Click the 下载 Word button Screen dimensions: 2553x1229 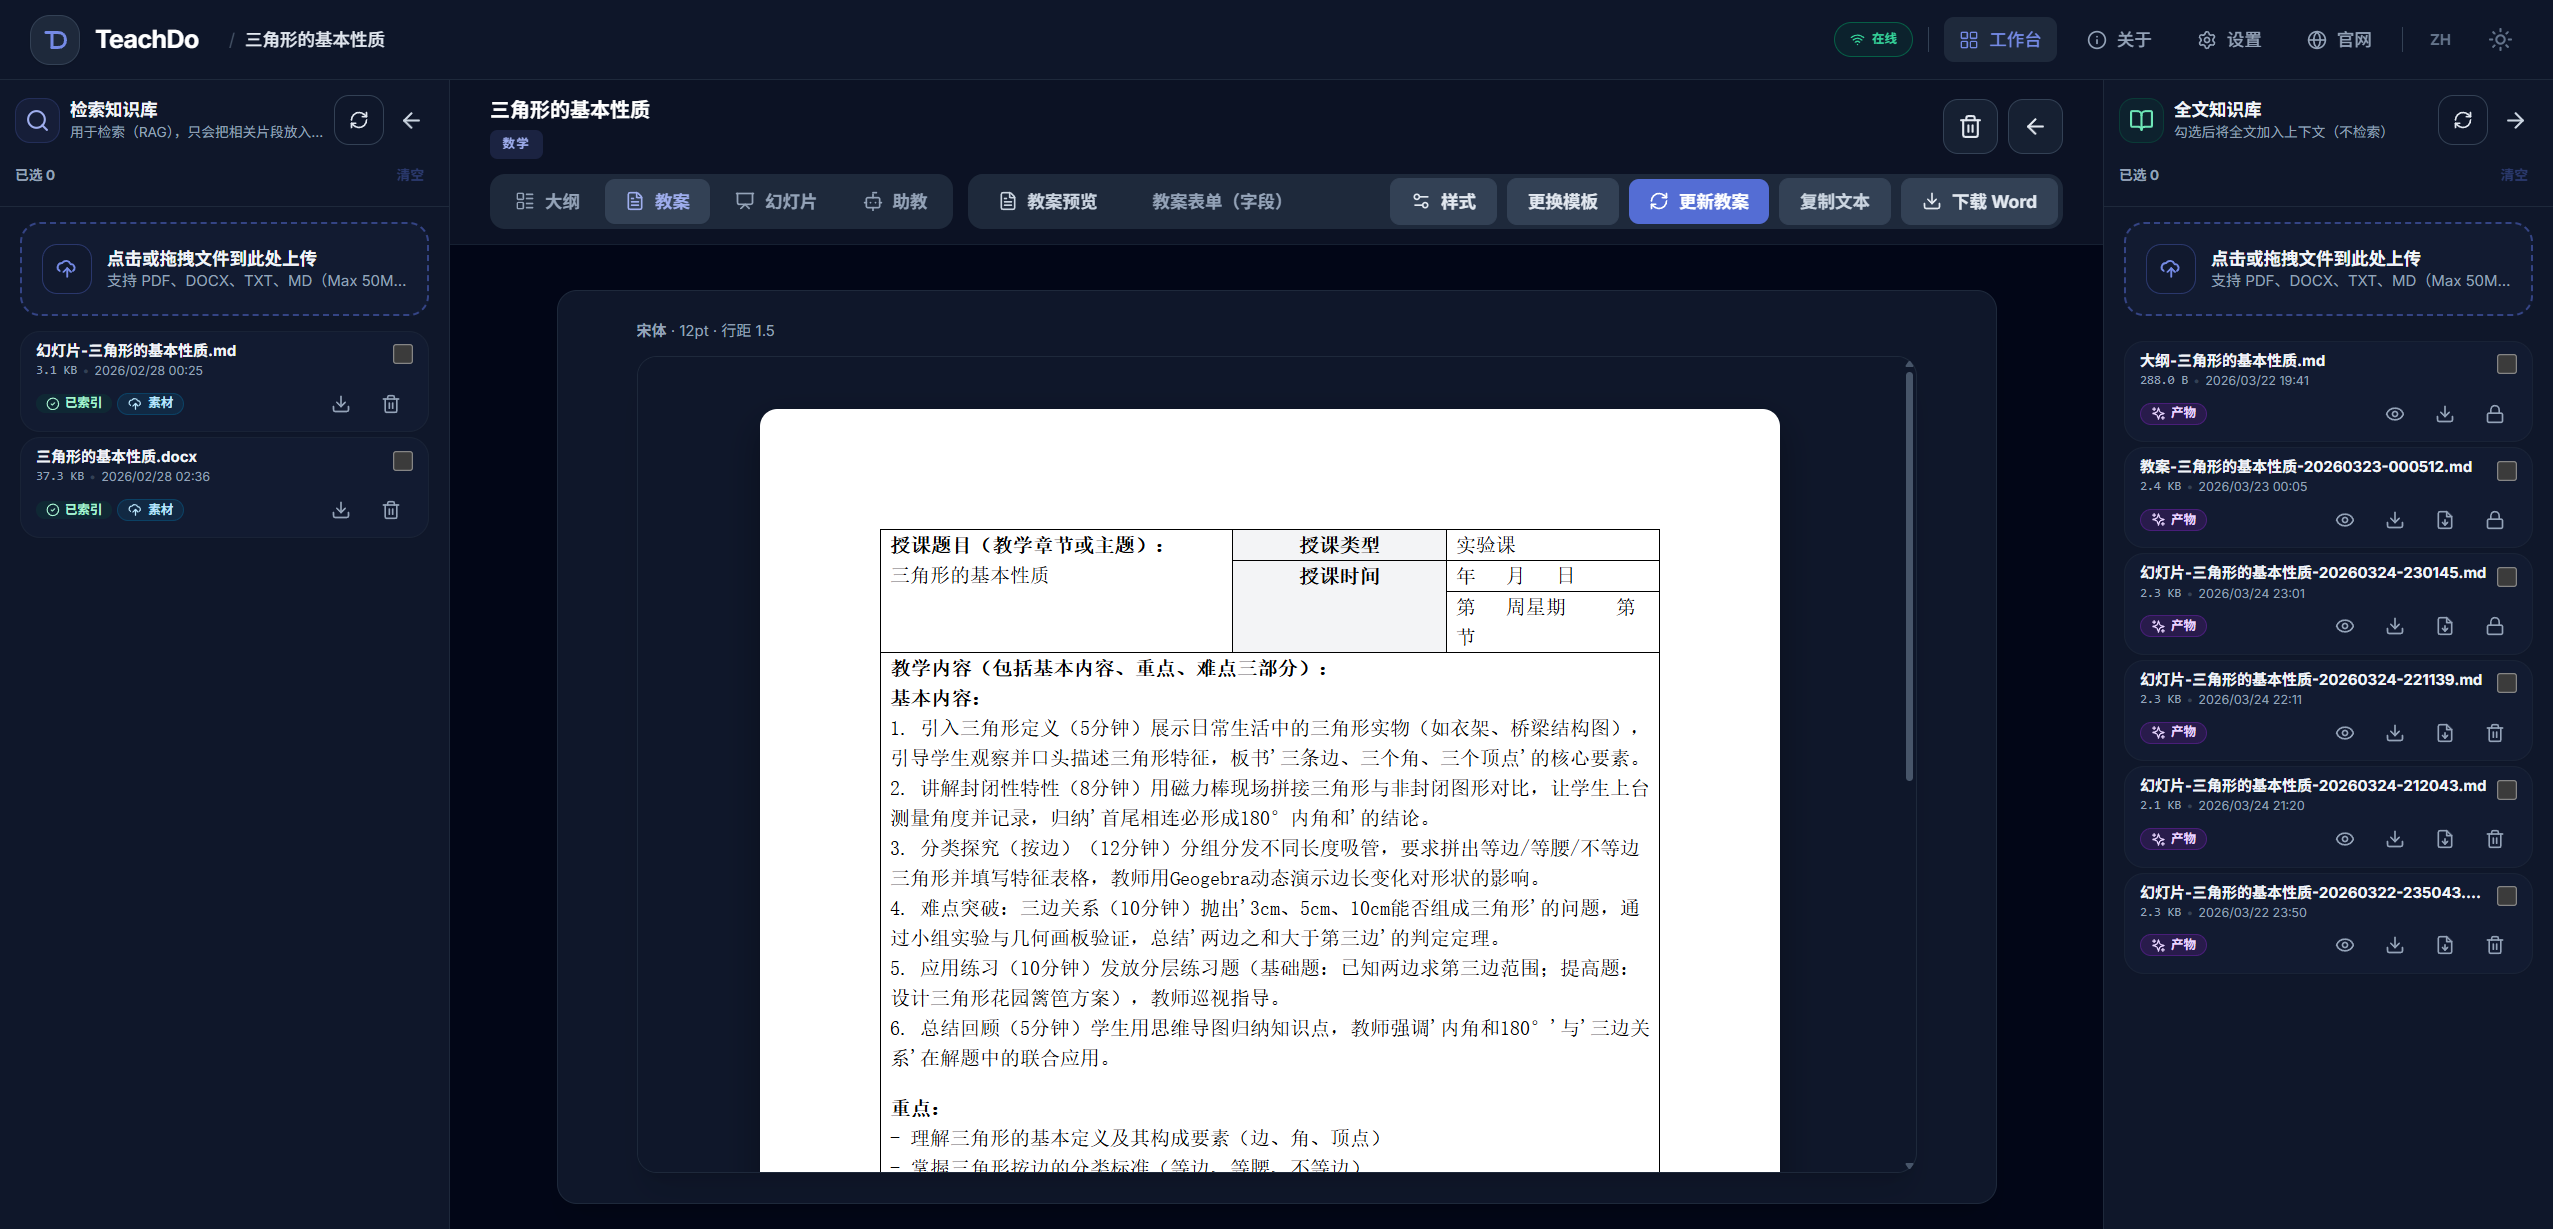click(1979, 201)
